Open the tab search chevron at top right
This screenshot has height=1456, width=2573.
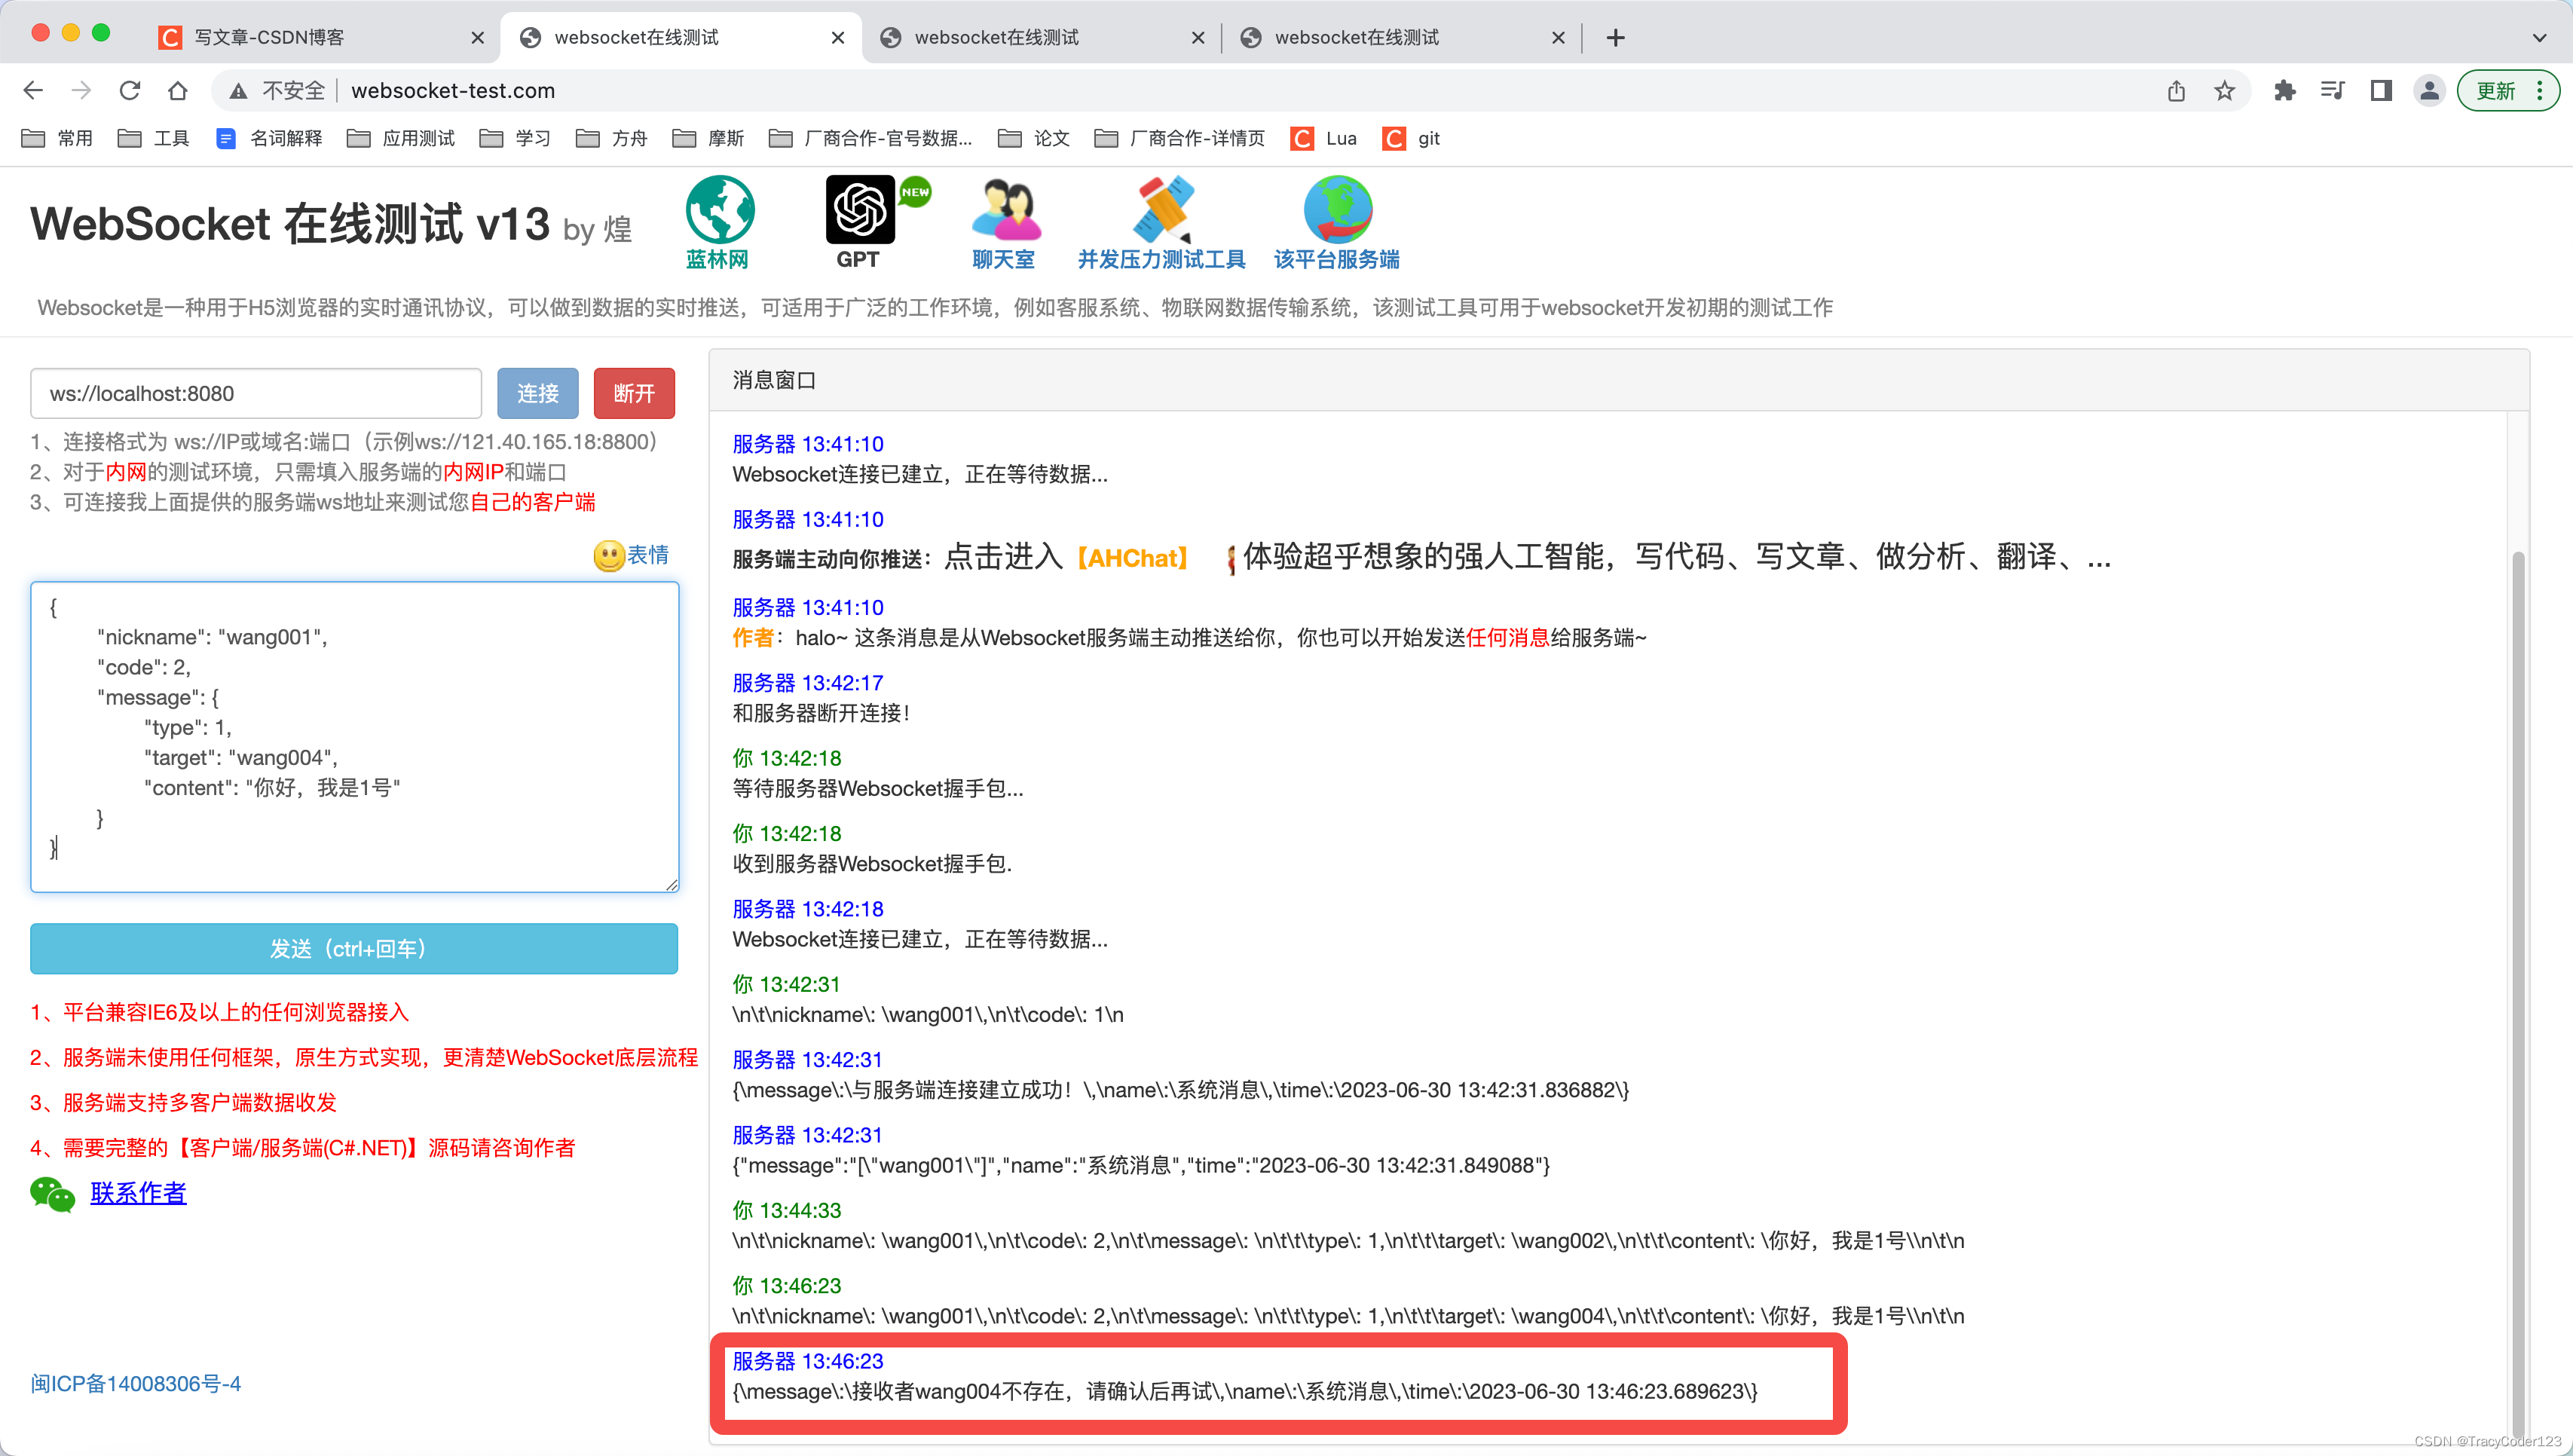click(x=2541, y=37)
